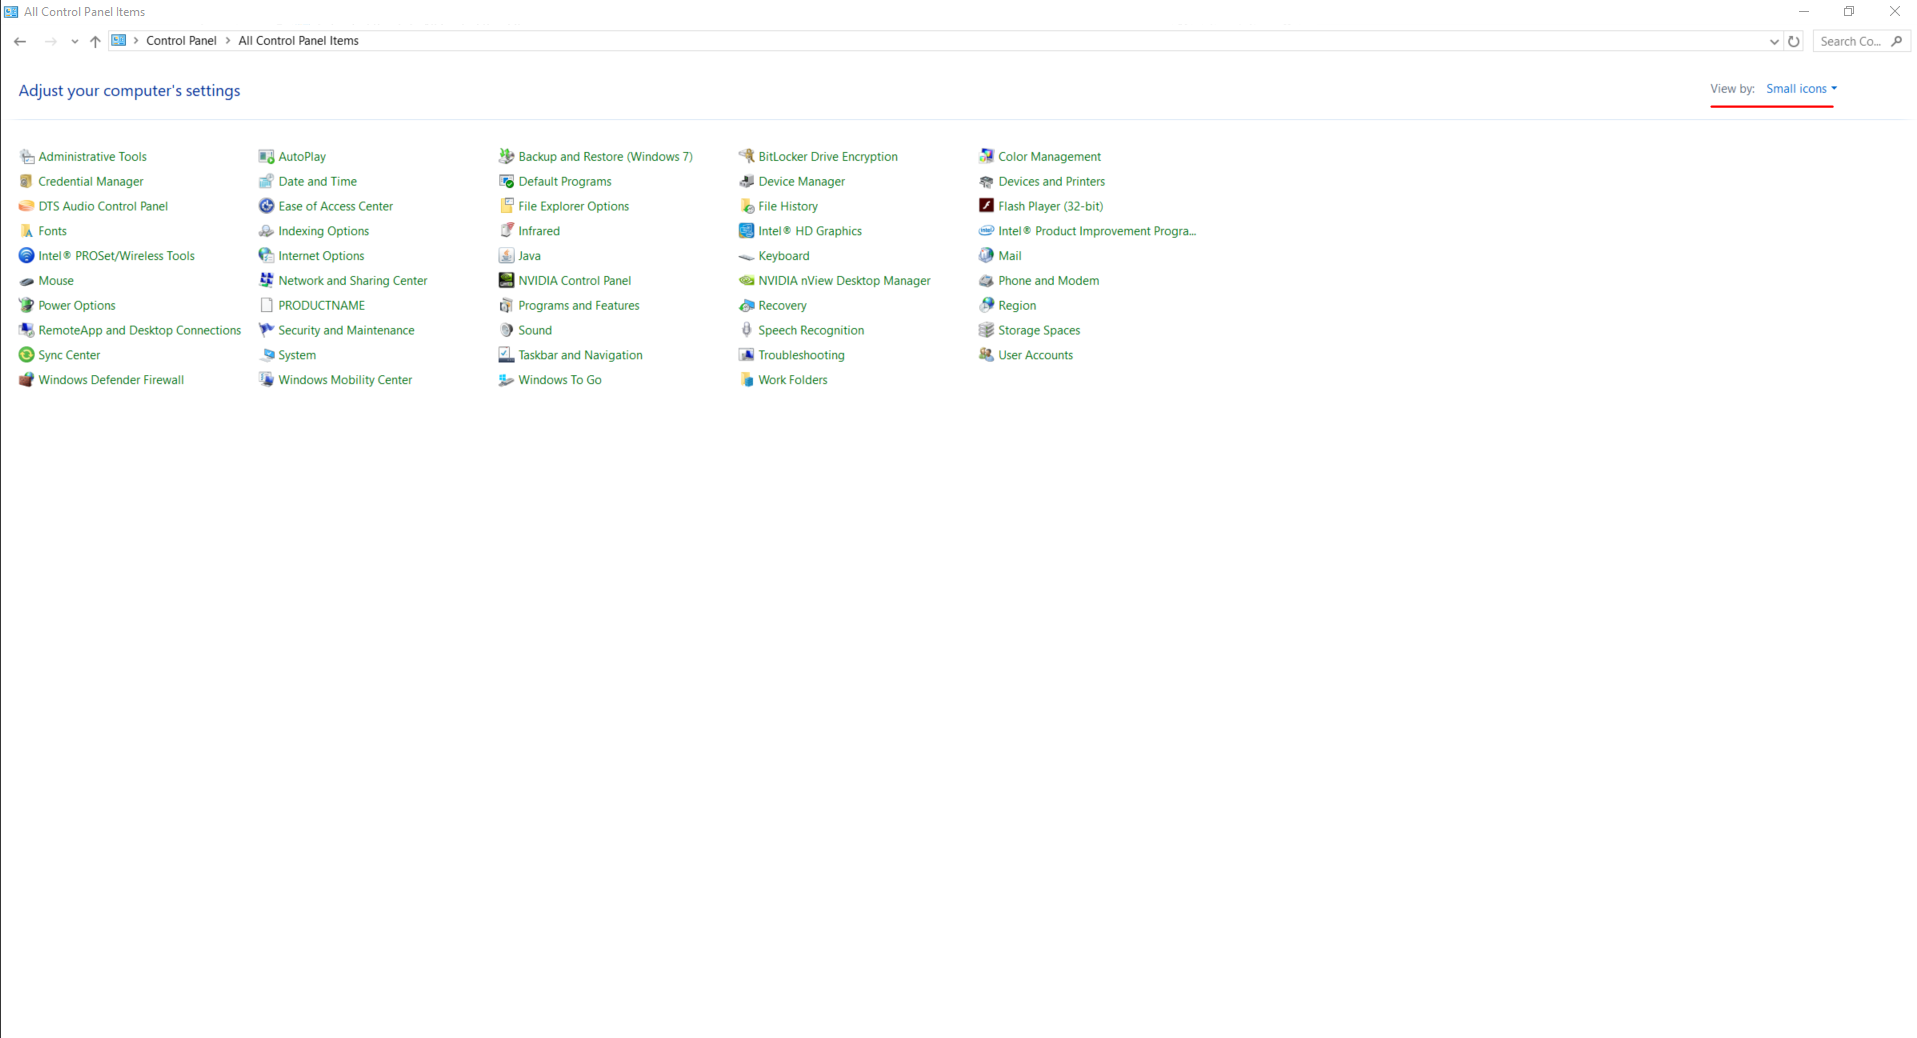Go back with the Back arrow

click(x=20, y=42)
